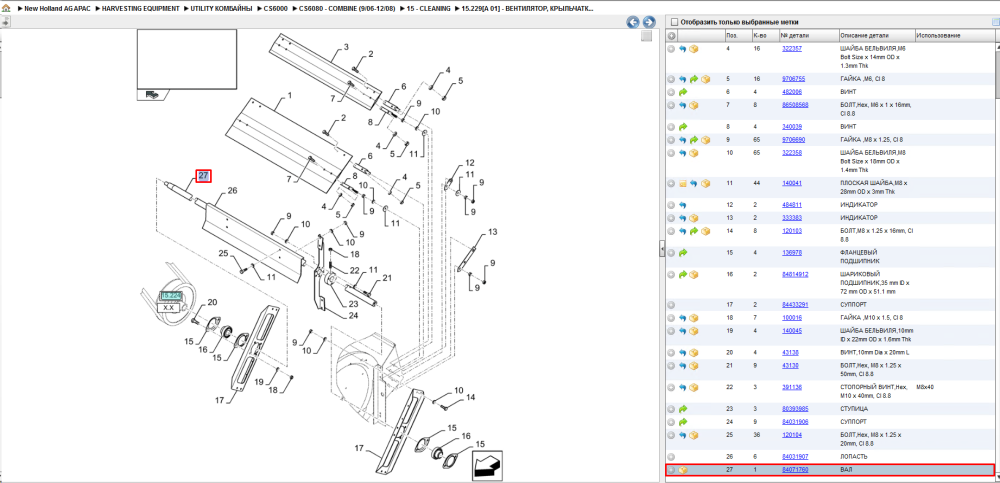Open part number link 84814912
Viewport: 1000px width, 483px height.
(x=795, y=274)
